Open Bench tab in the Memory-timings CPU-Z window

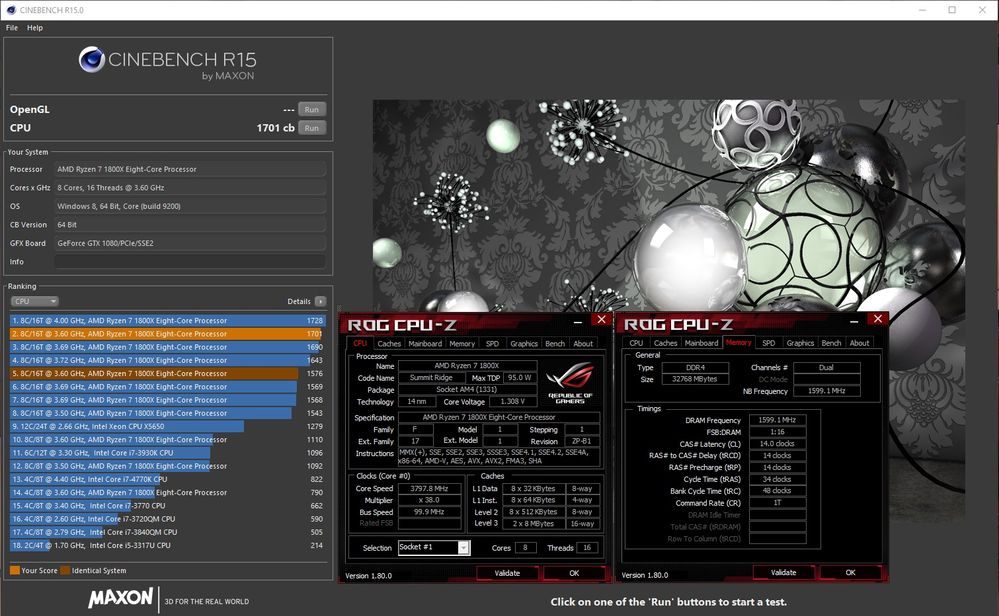coord(831,343)
